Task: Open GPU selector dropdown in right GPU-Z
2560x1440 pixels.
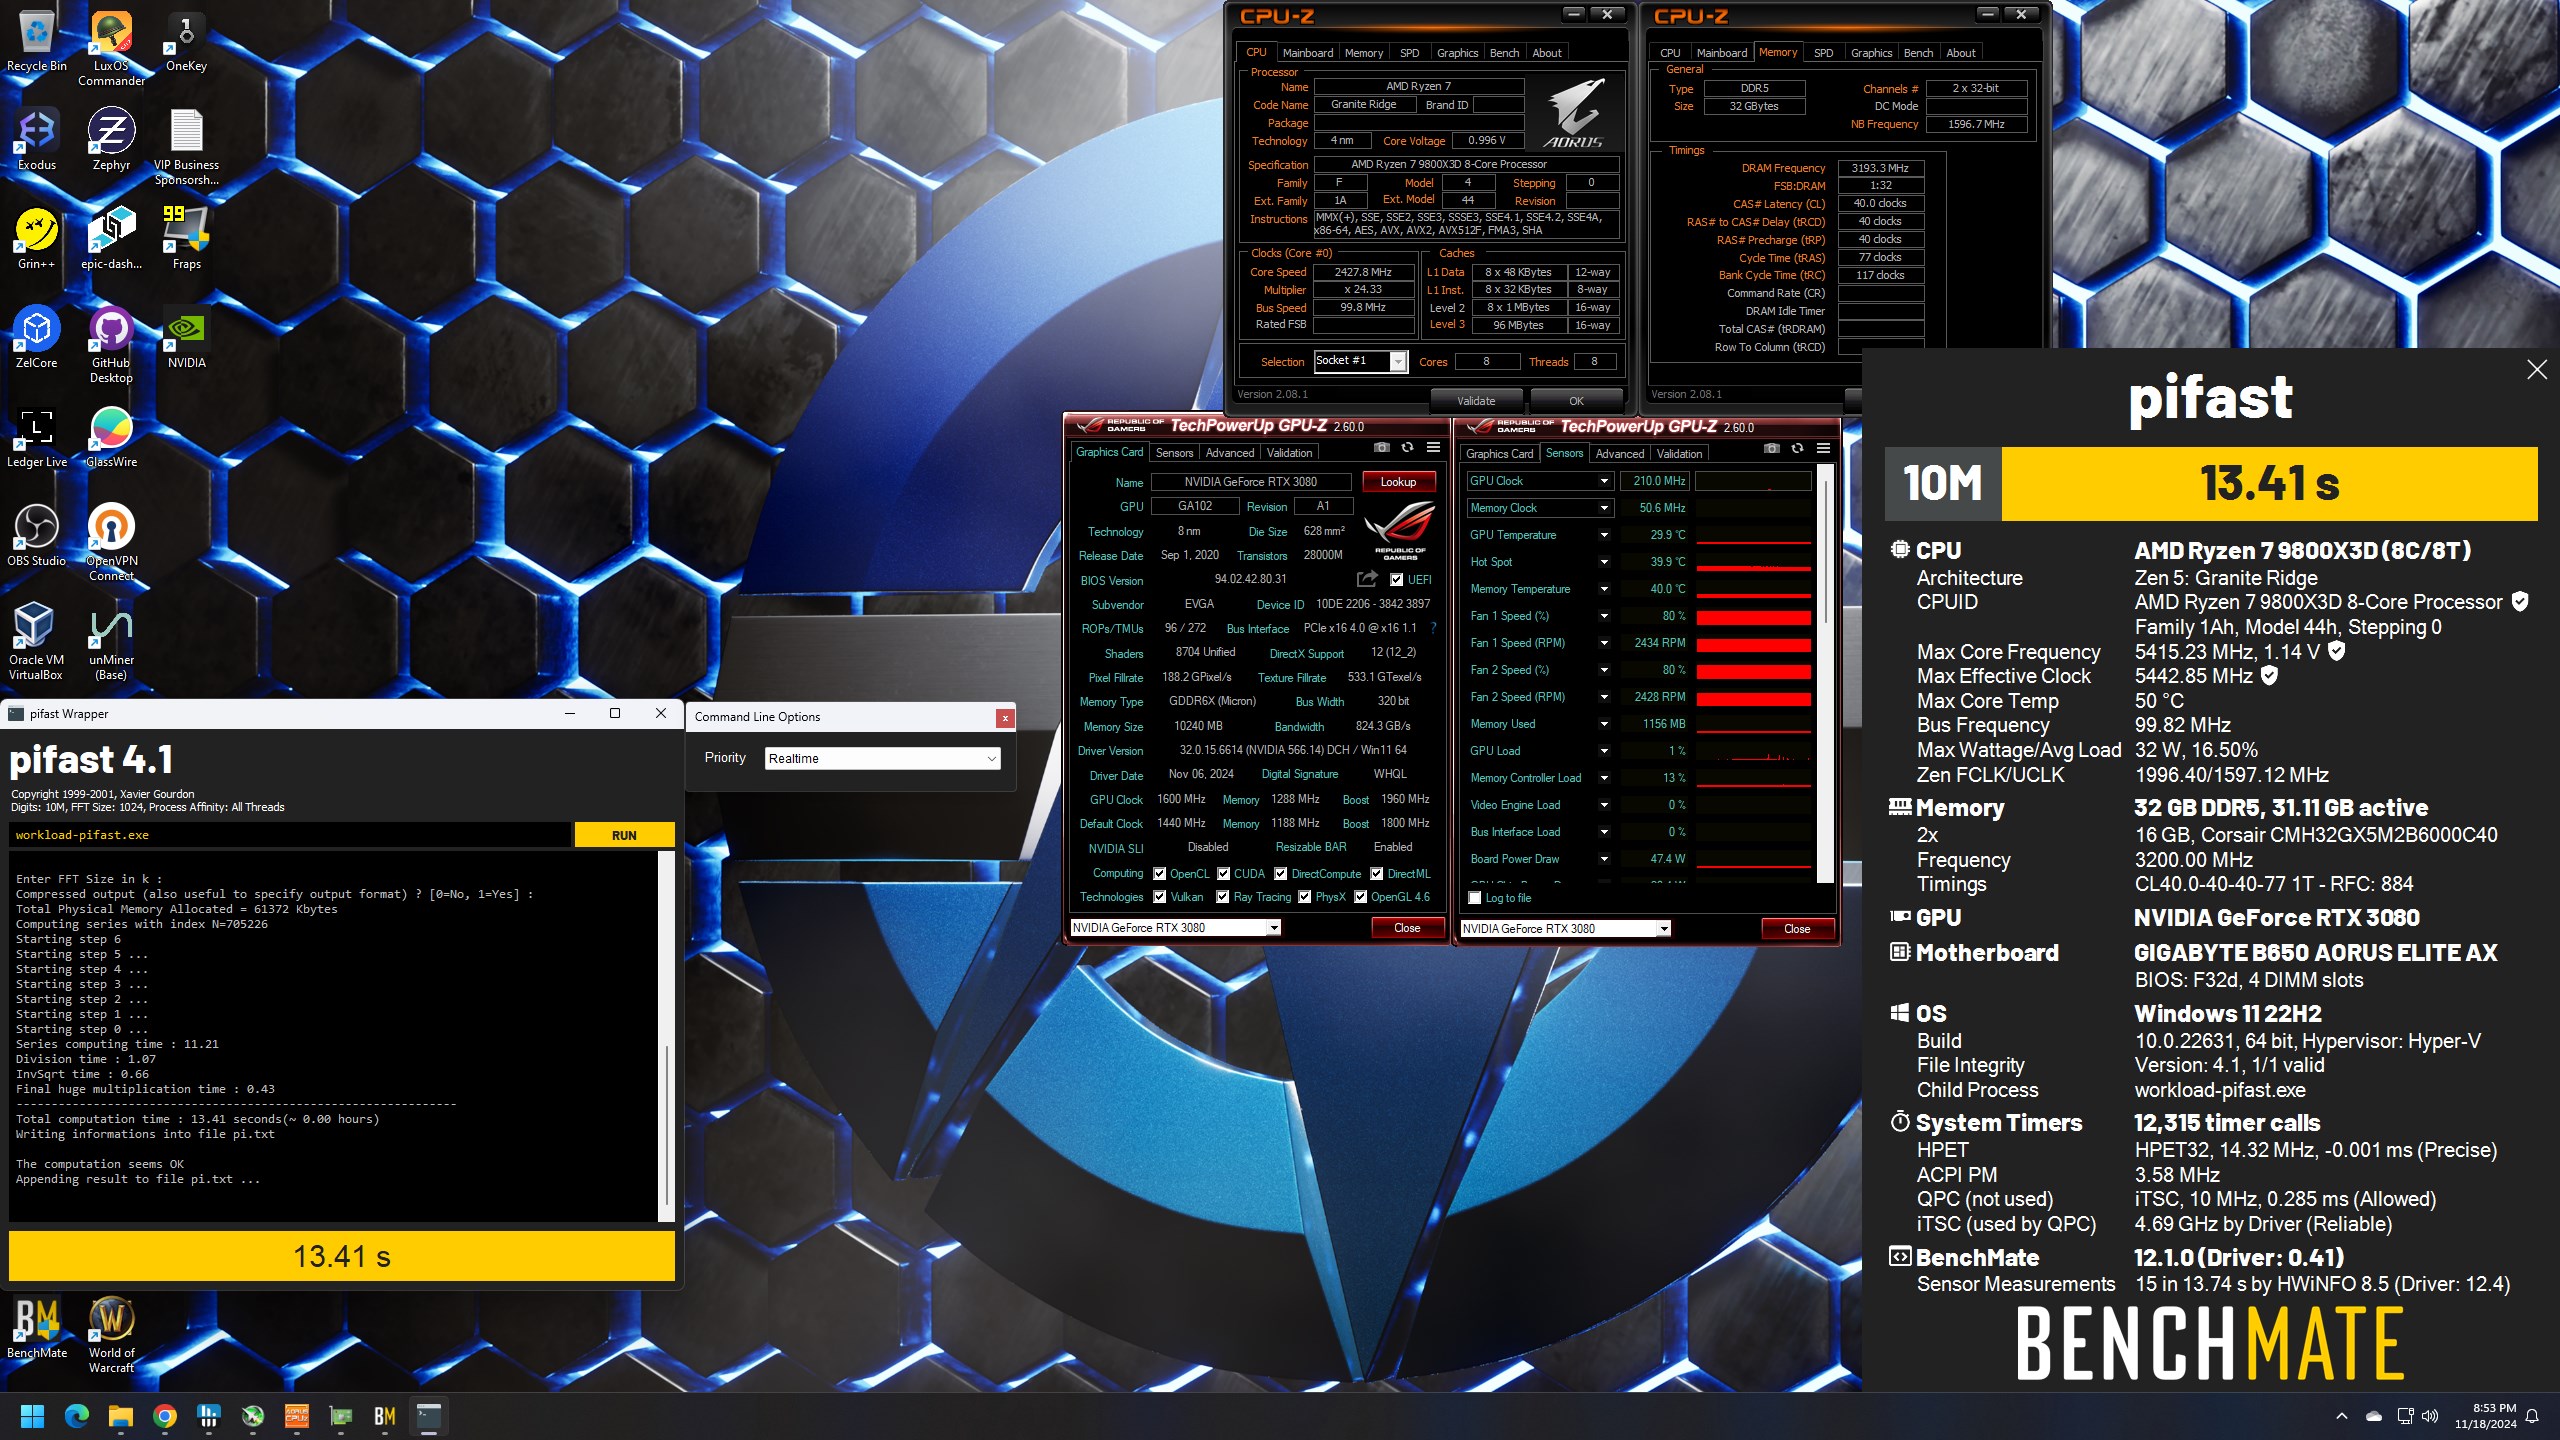Action: [1566, 929]
